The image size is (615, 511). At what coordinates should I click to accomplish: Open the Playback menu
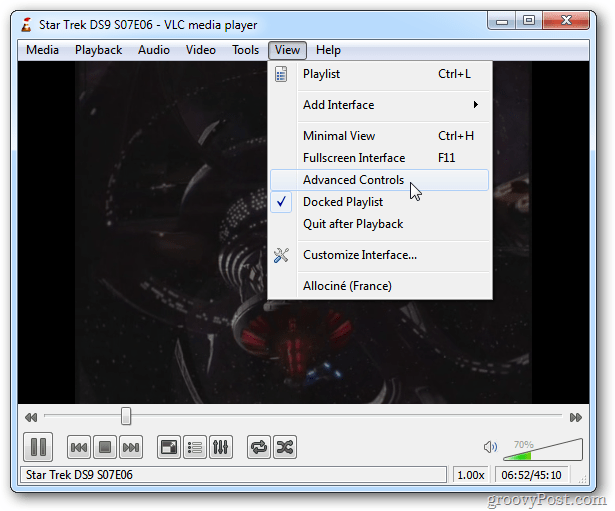(x=98, y=50)
